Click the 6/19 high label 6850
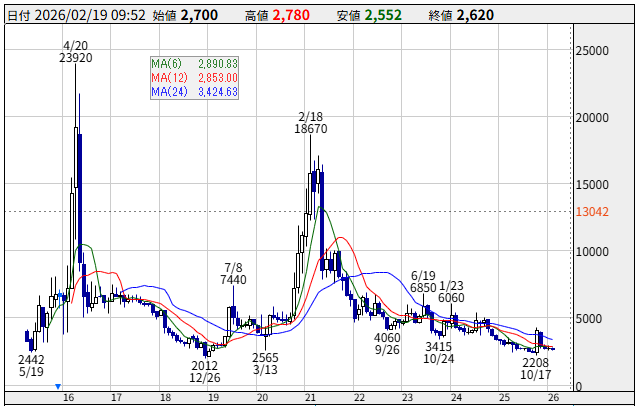 [x=424, y=287]
